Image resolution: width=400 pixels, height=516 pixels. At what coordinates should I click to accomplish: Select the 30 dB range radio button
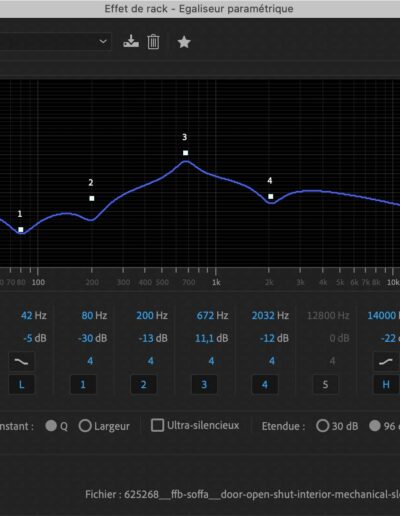[x=322, y=426]
